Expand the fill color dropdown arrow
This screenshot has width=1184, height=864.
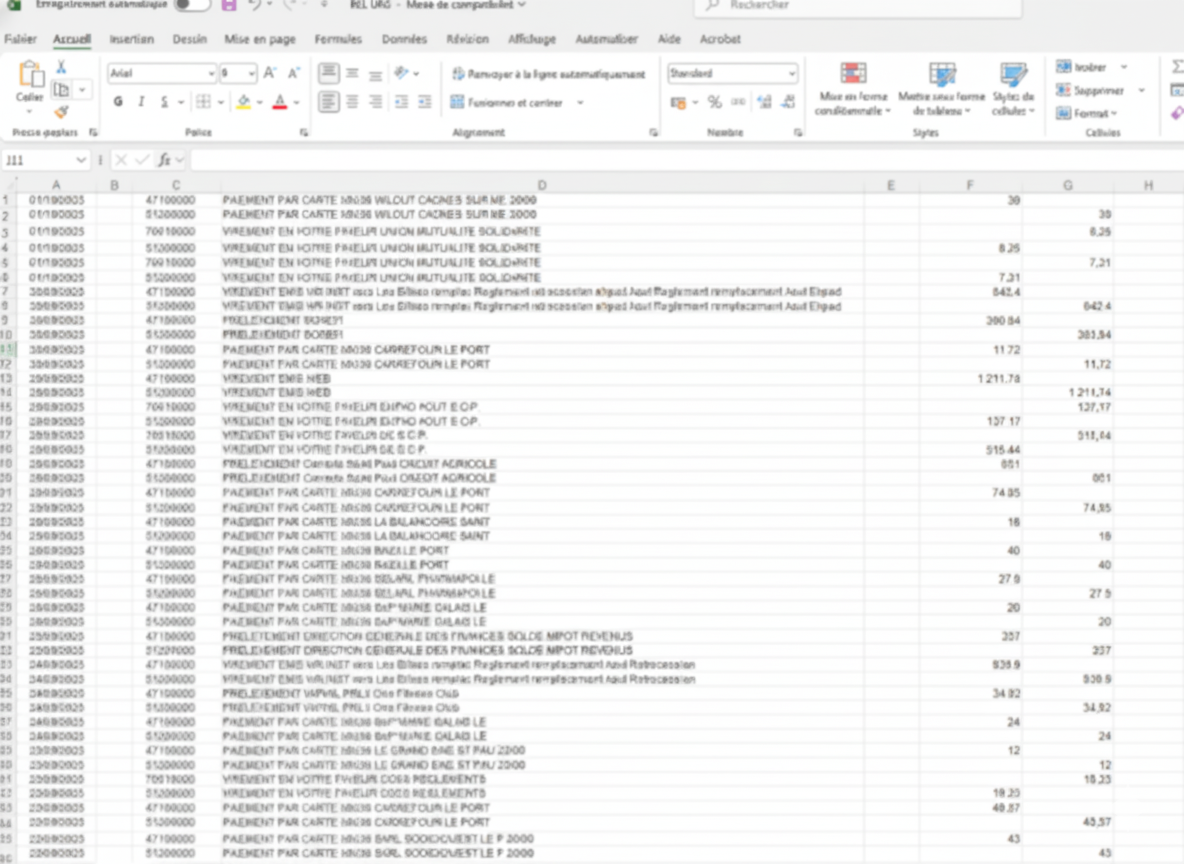coord(260,102)
